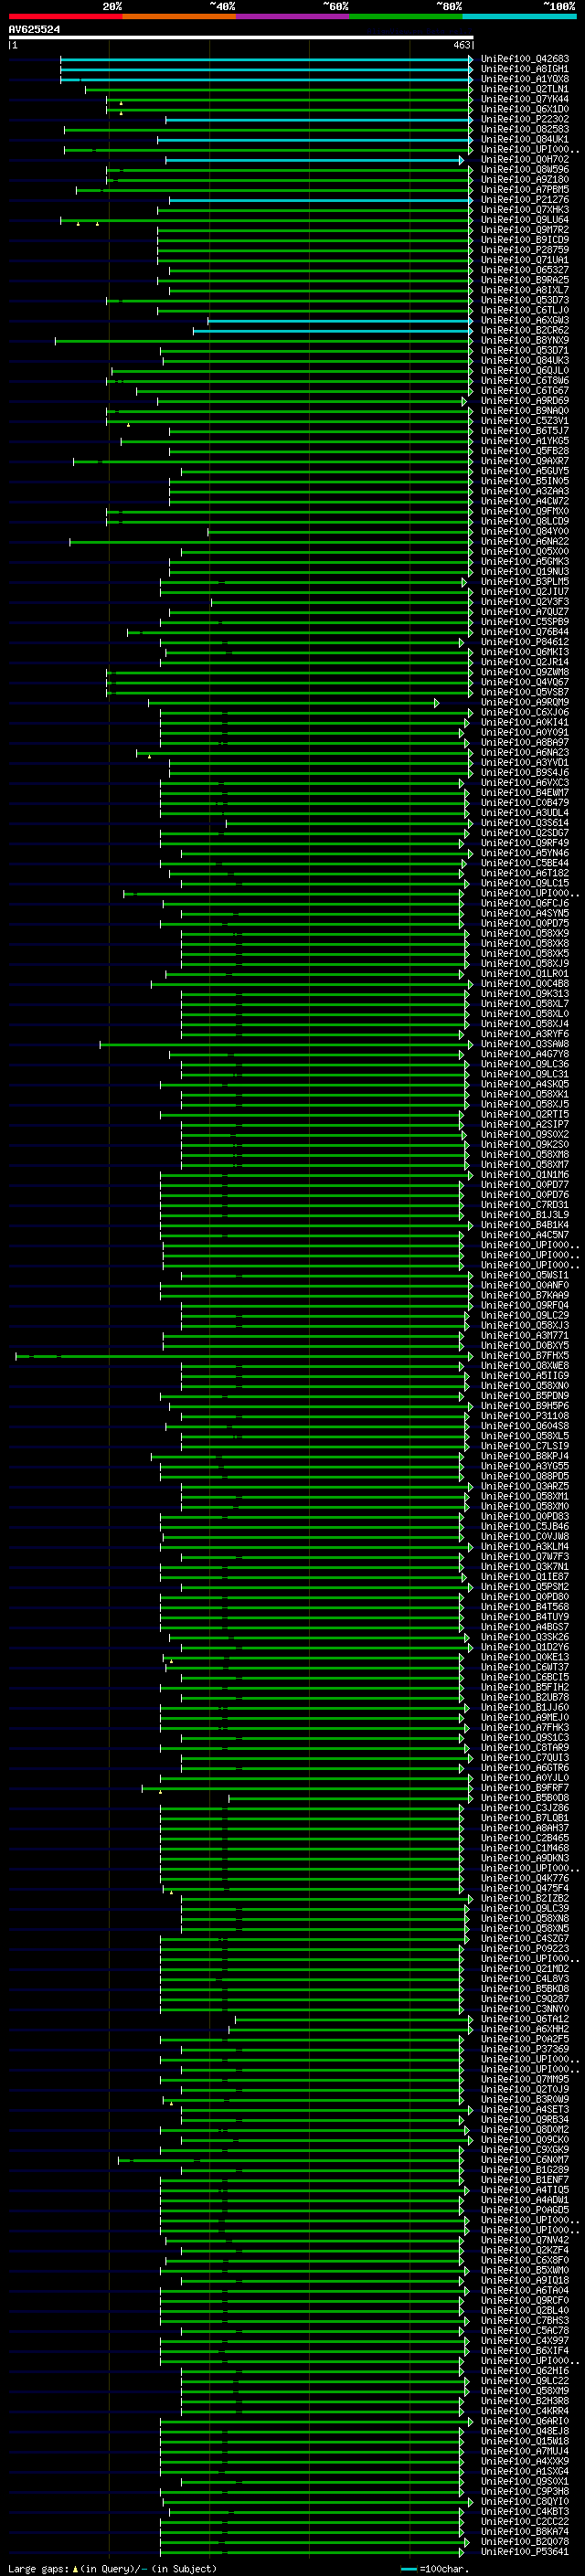585x2576 pixels.
Task: Select the UniRef100_B9FRF7 label
Action: click(525, 1788)
